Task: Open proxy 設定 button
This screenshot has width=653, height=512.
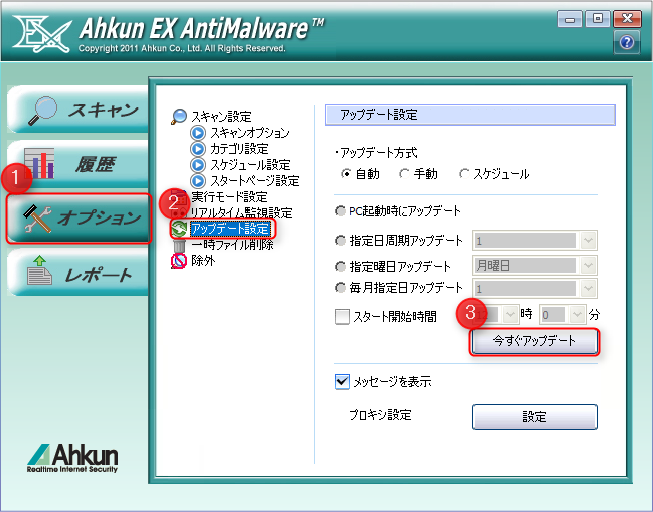Action: coord(535,417)
